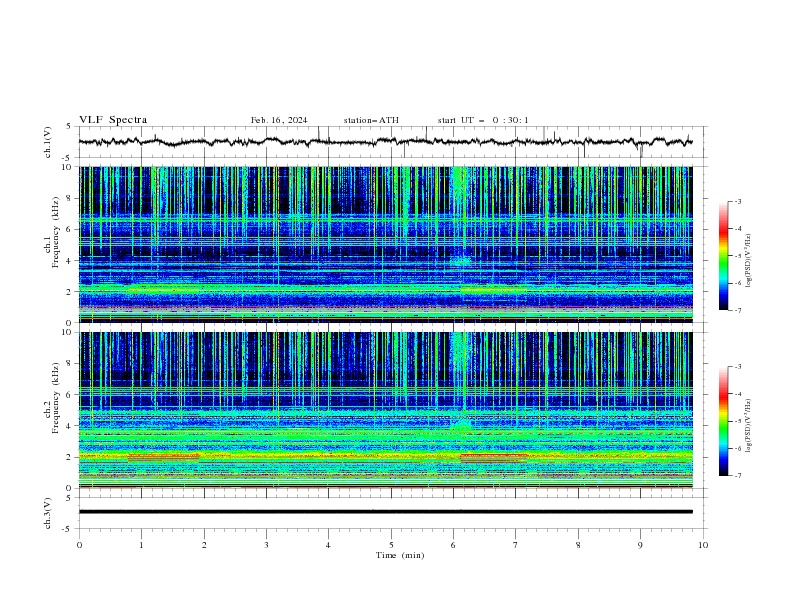Click the ch.2 colorbar "log(PSD)(V²/Hz)" label
Image resolution: width=792 pixels, height=612 pixels.
[749, 425]
